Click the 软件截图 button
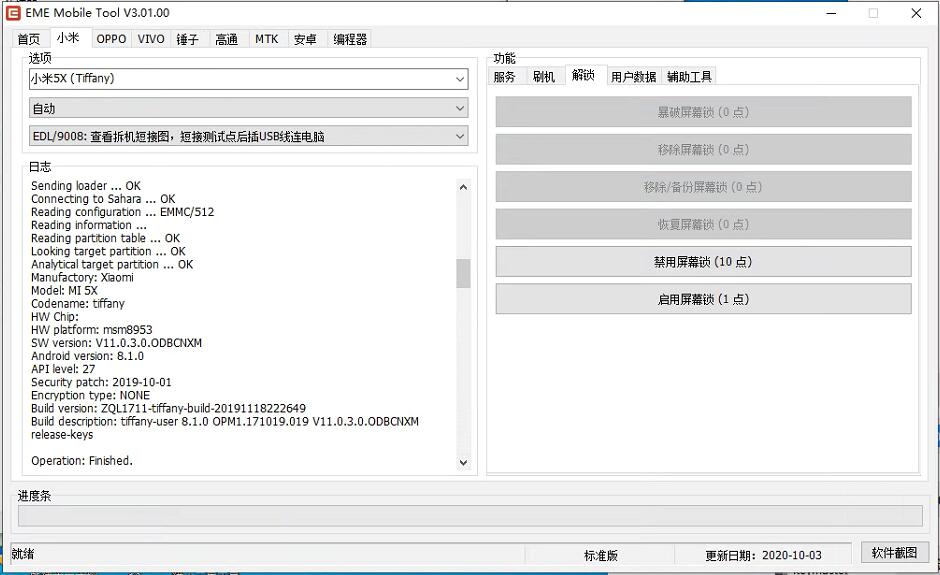Image resolution: width=940 pixels, height=575 pixels. (894, 552)
